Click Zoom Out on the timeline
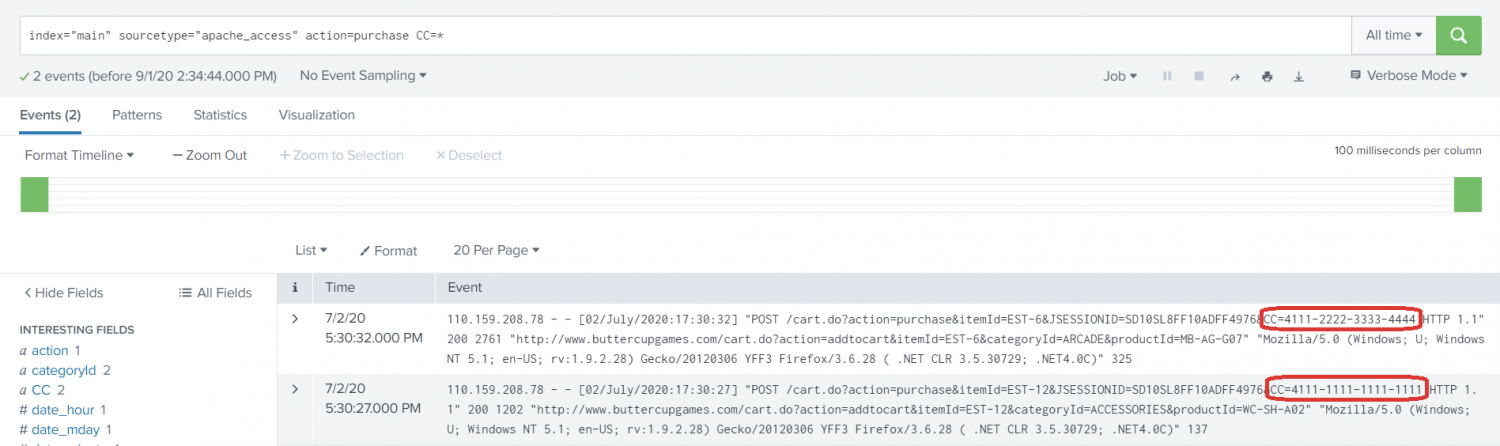1500x446 pixels. tap(210, 155)
